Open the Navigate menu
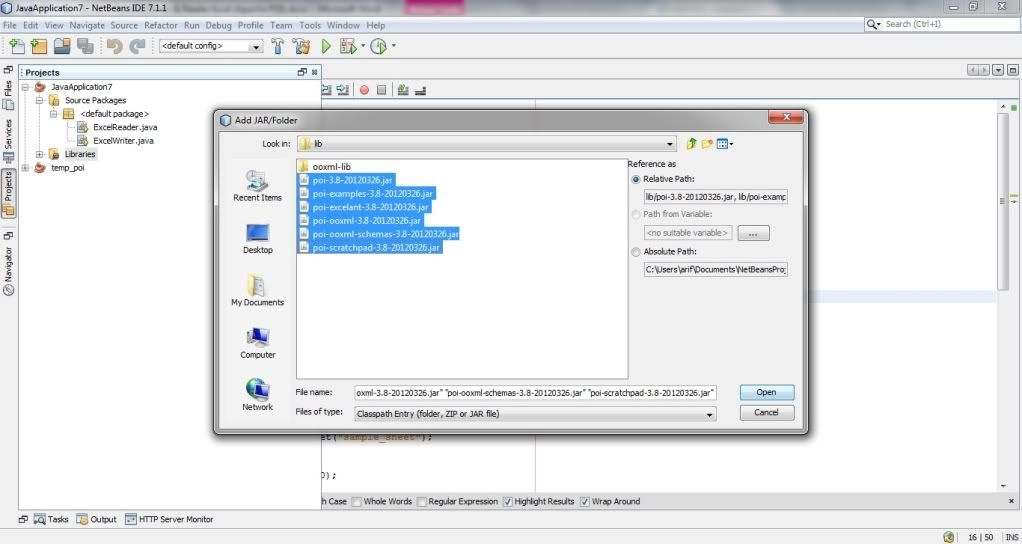 click(x=87, y=25)
